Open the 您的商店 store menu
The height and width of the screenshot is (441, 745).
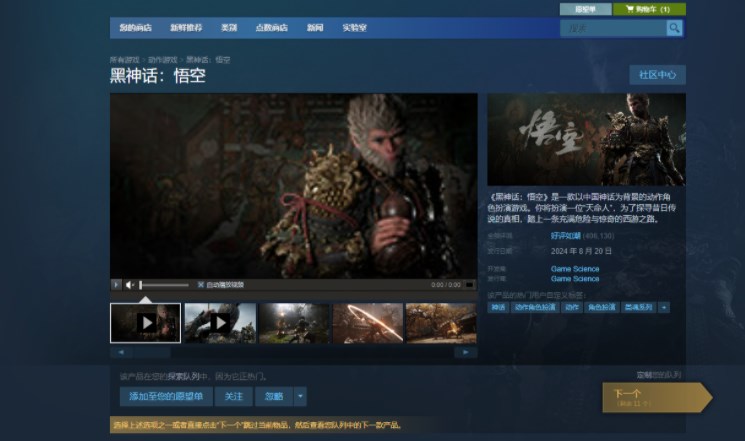tap(135, 28)
